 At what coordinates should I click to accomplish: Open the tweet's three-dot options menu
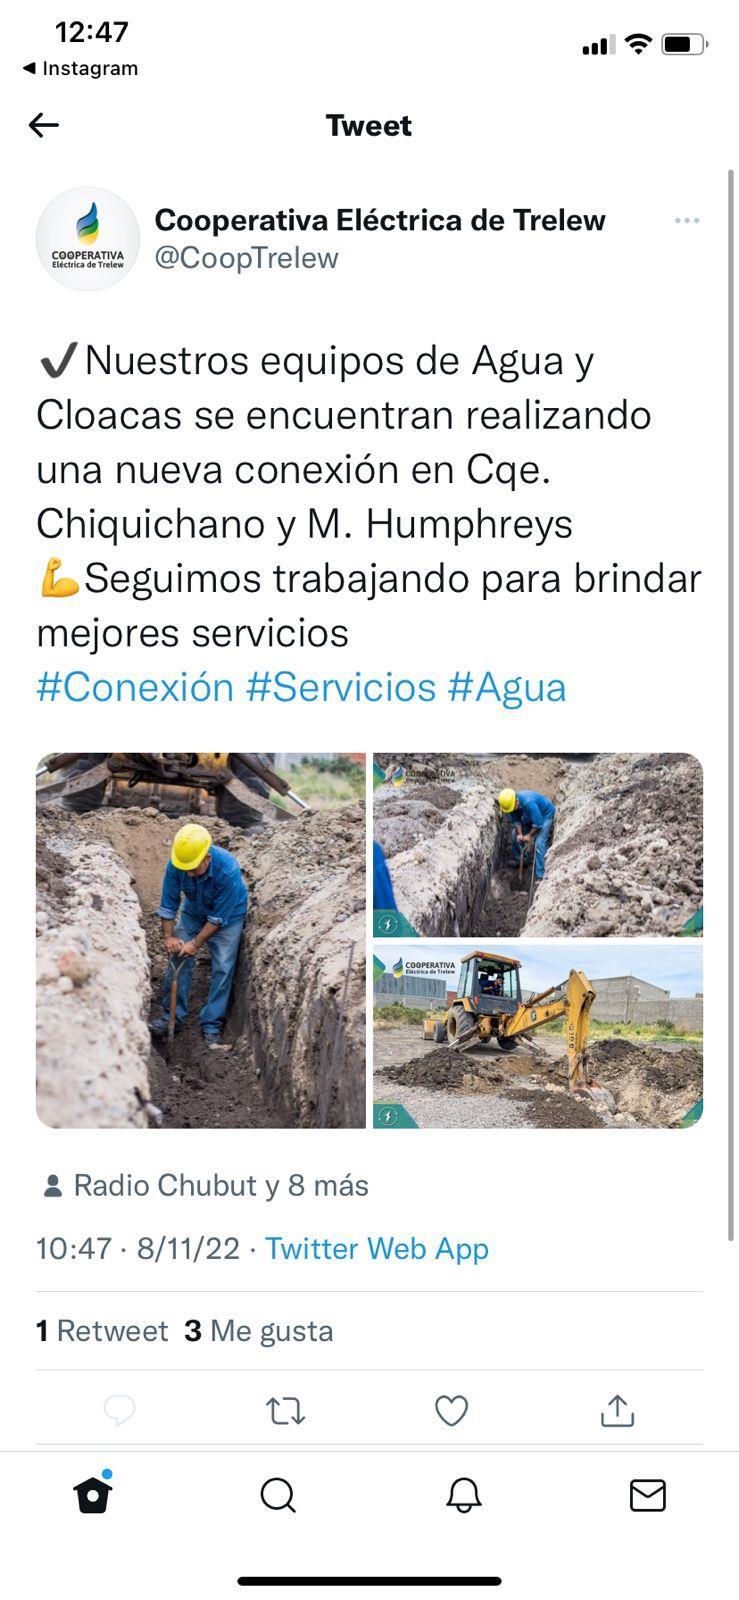pyautogui.click(x=686, y=220)
